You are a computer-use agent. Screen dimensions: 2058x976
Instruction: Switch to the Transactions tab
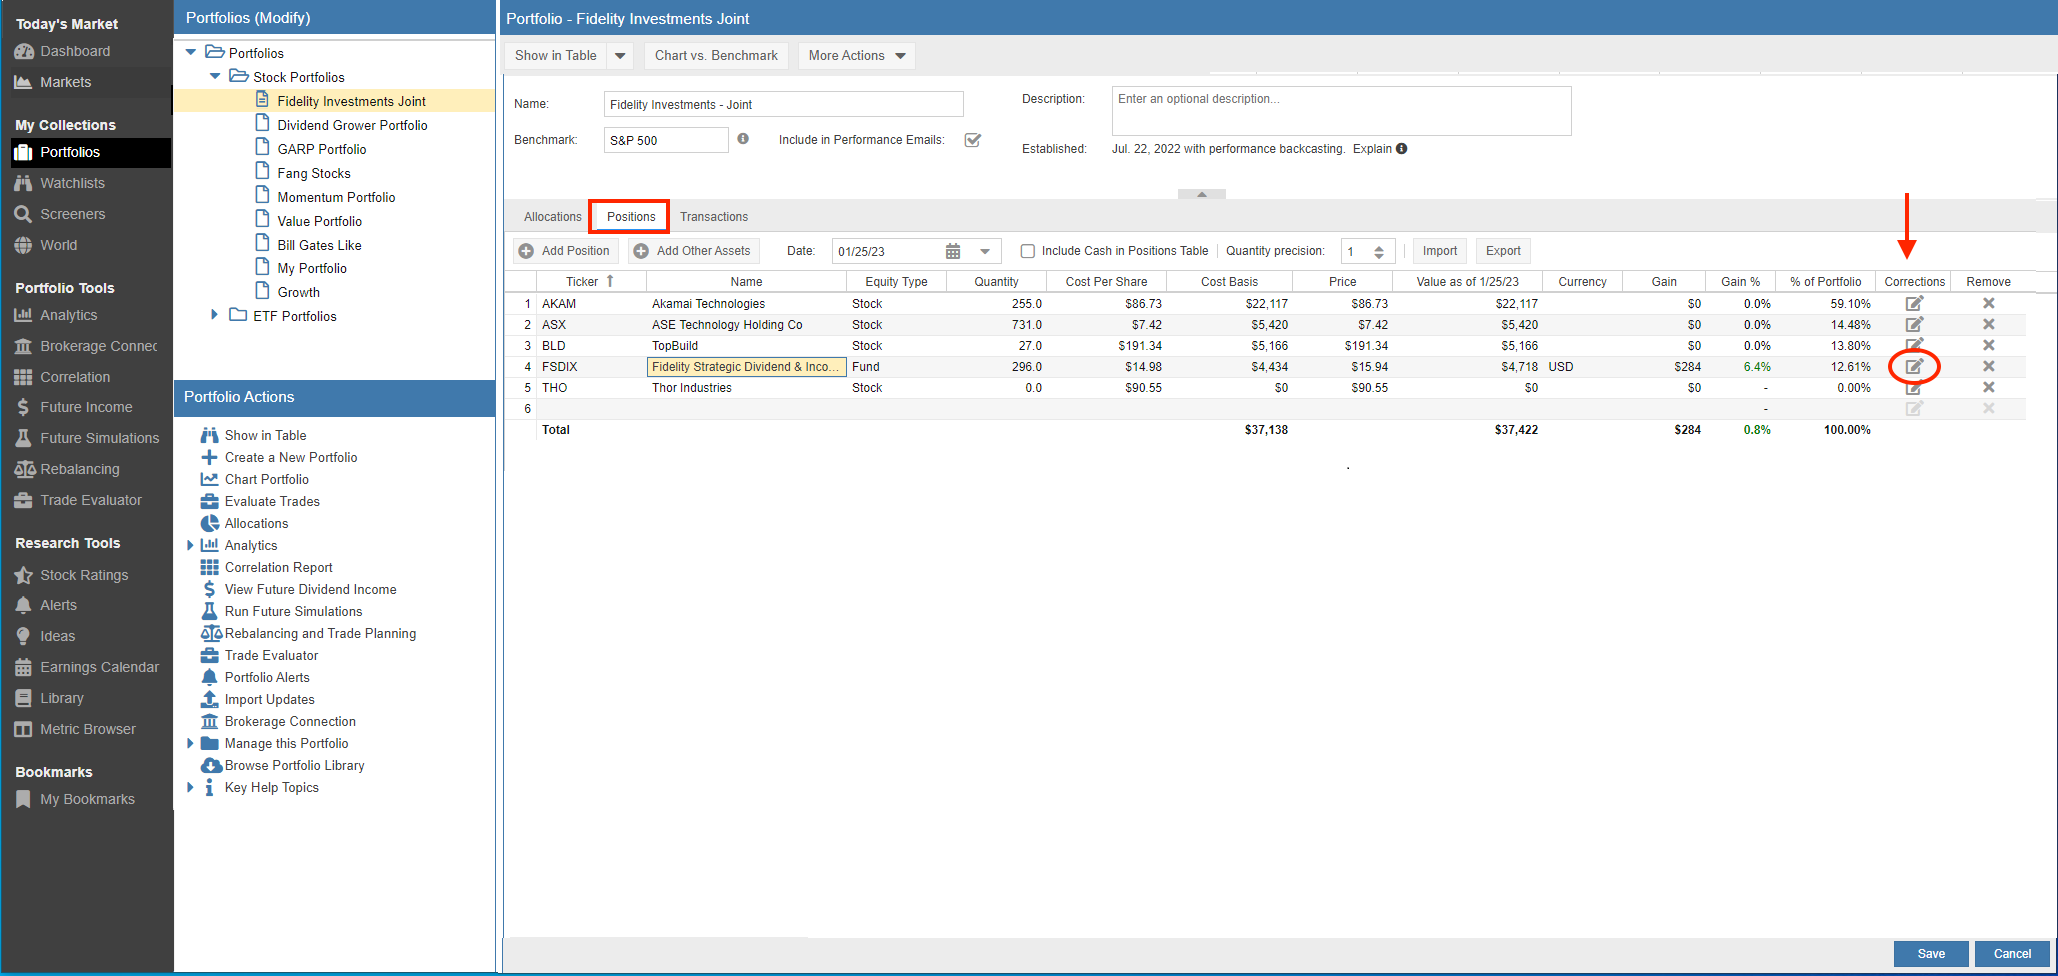coord(714,217)
